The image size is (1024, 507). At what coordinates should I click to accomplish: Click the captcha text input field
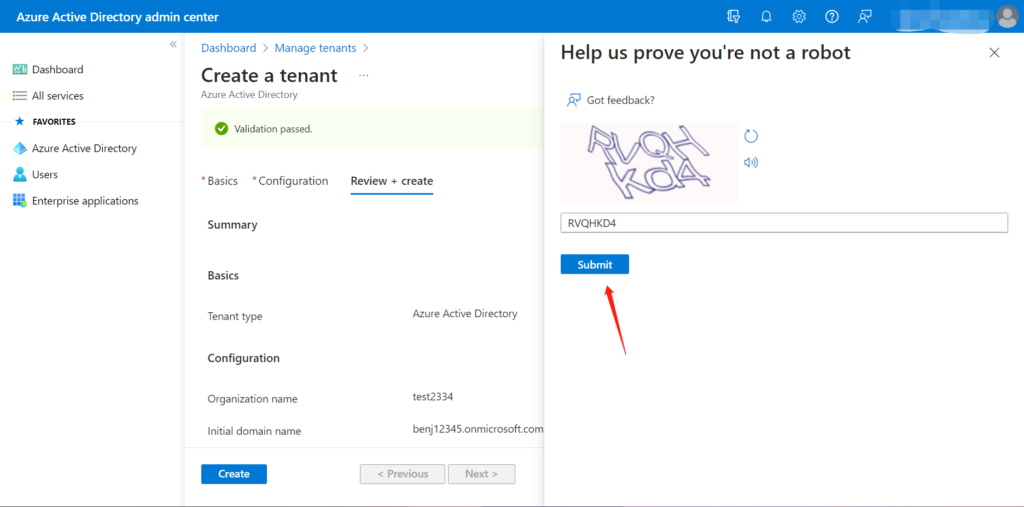pos(784,223)
